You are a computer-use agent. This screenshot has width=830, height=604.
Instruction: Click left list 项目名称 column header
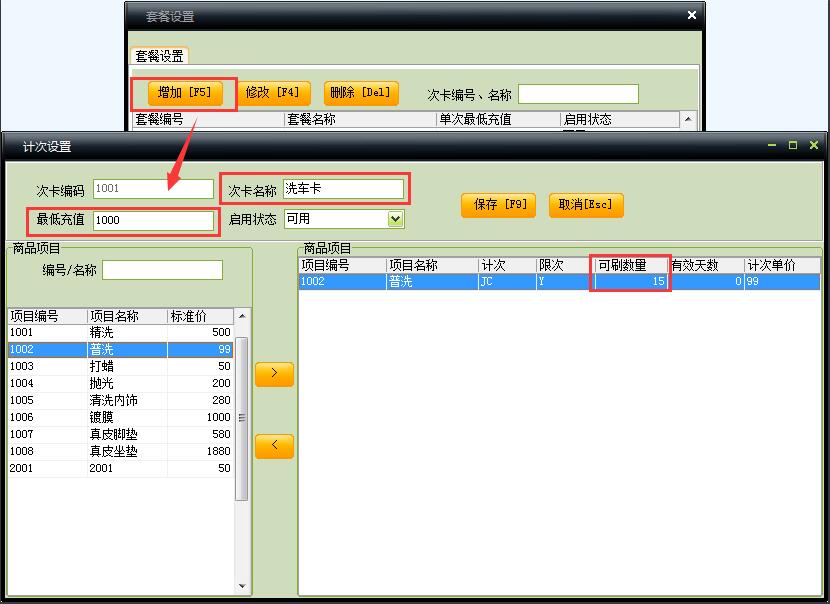[x=128, y=316]
